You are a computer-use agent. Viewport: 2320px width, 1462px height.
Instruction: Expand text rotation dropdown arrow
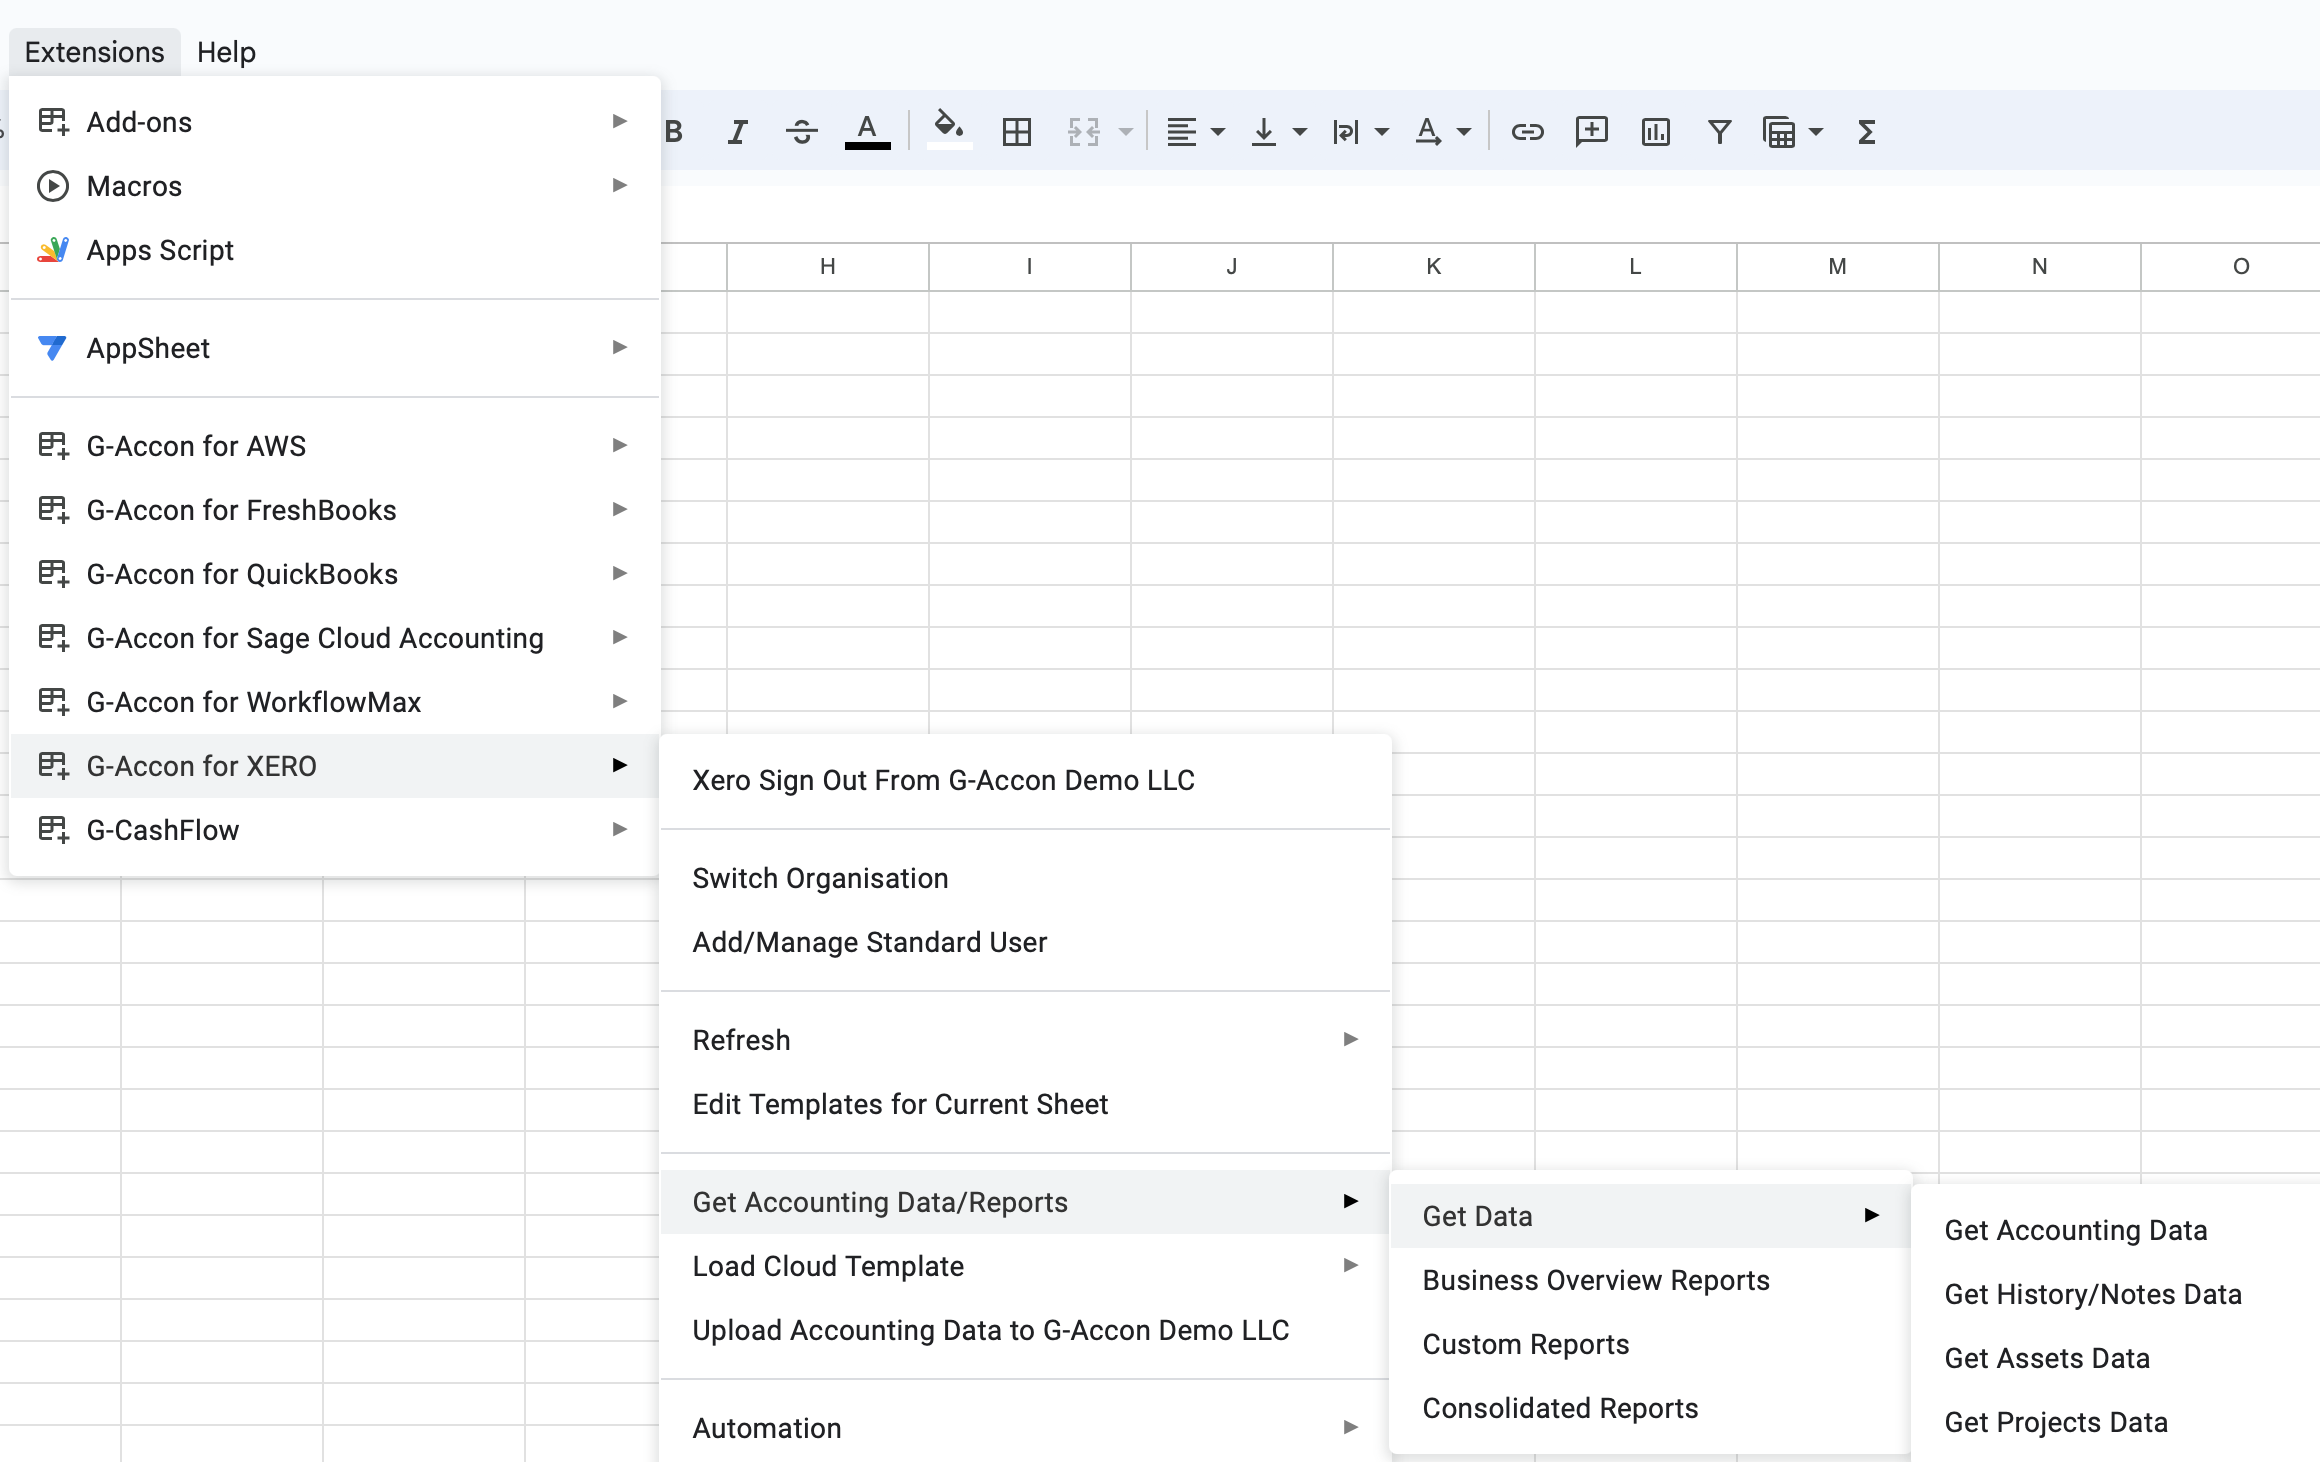[x=1464, y=132]
